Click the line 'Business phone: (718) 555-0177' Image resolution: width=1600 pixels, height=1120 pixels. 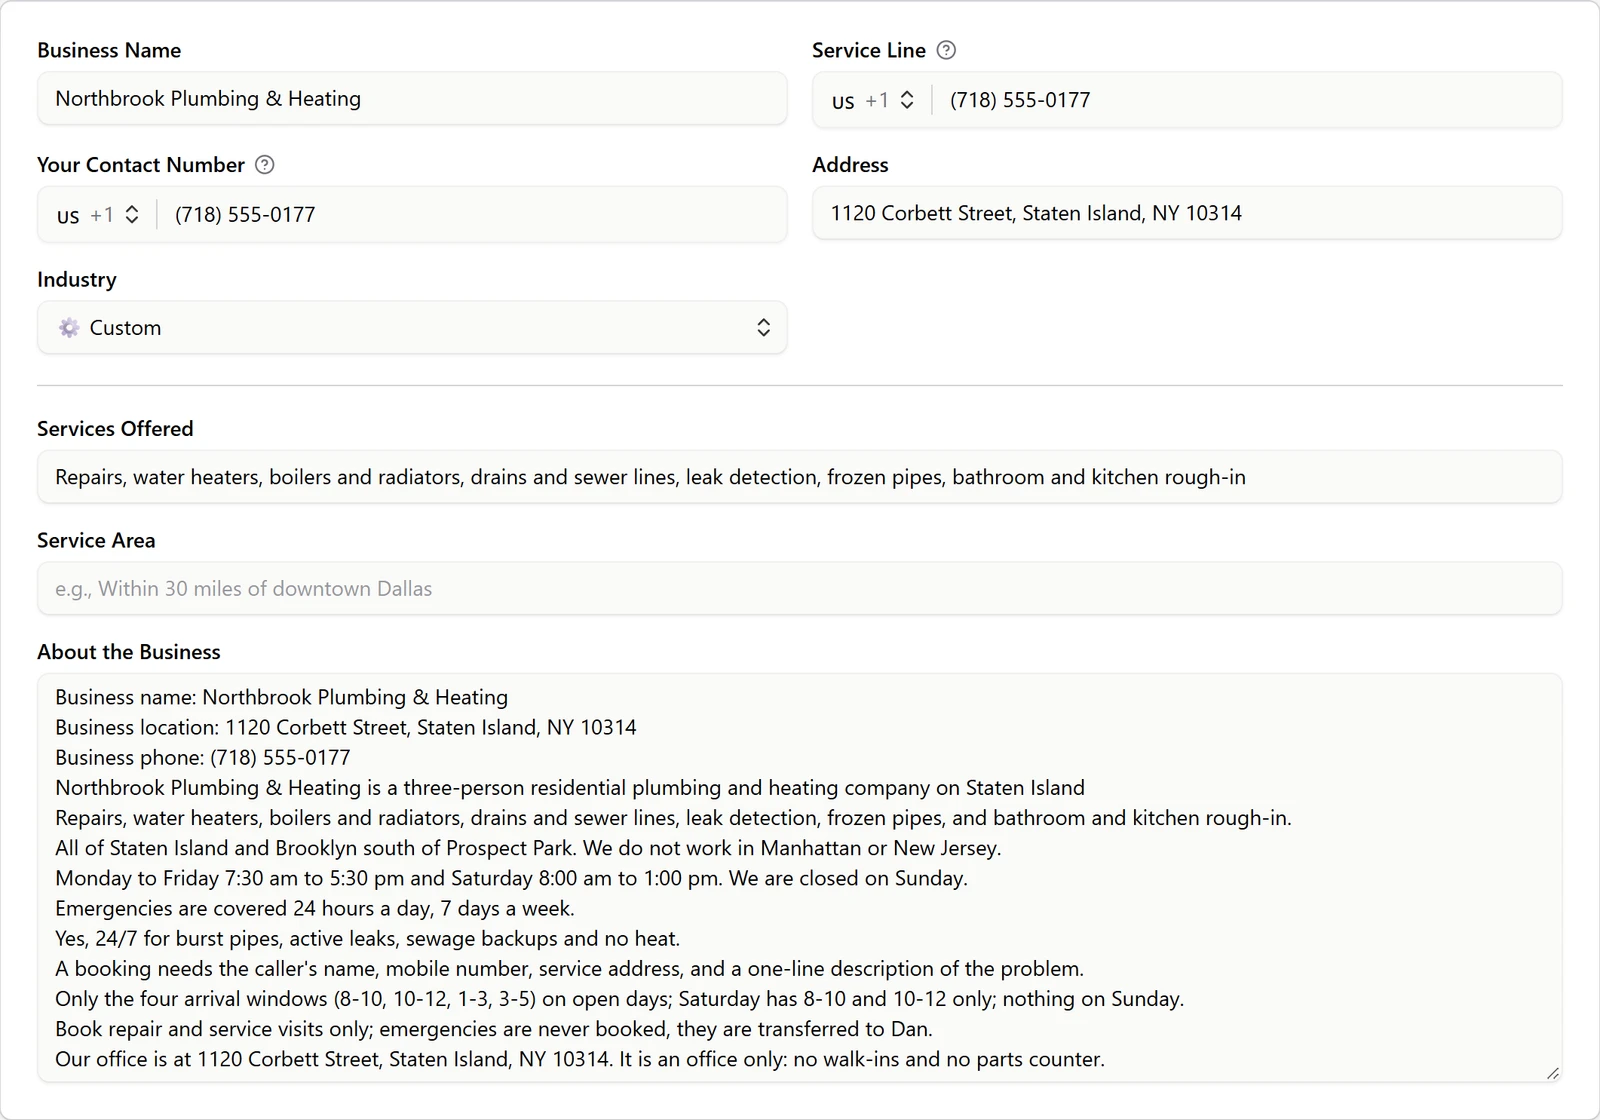click(x=203, y=758)
